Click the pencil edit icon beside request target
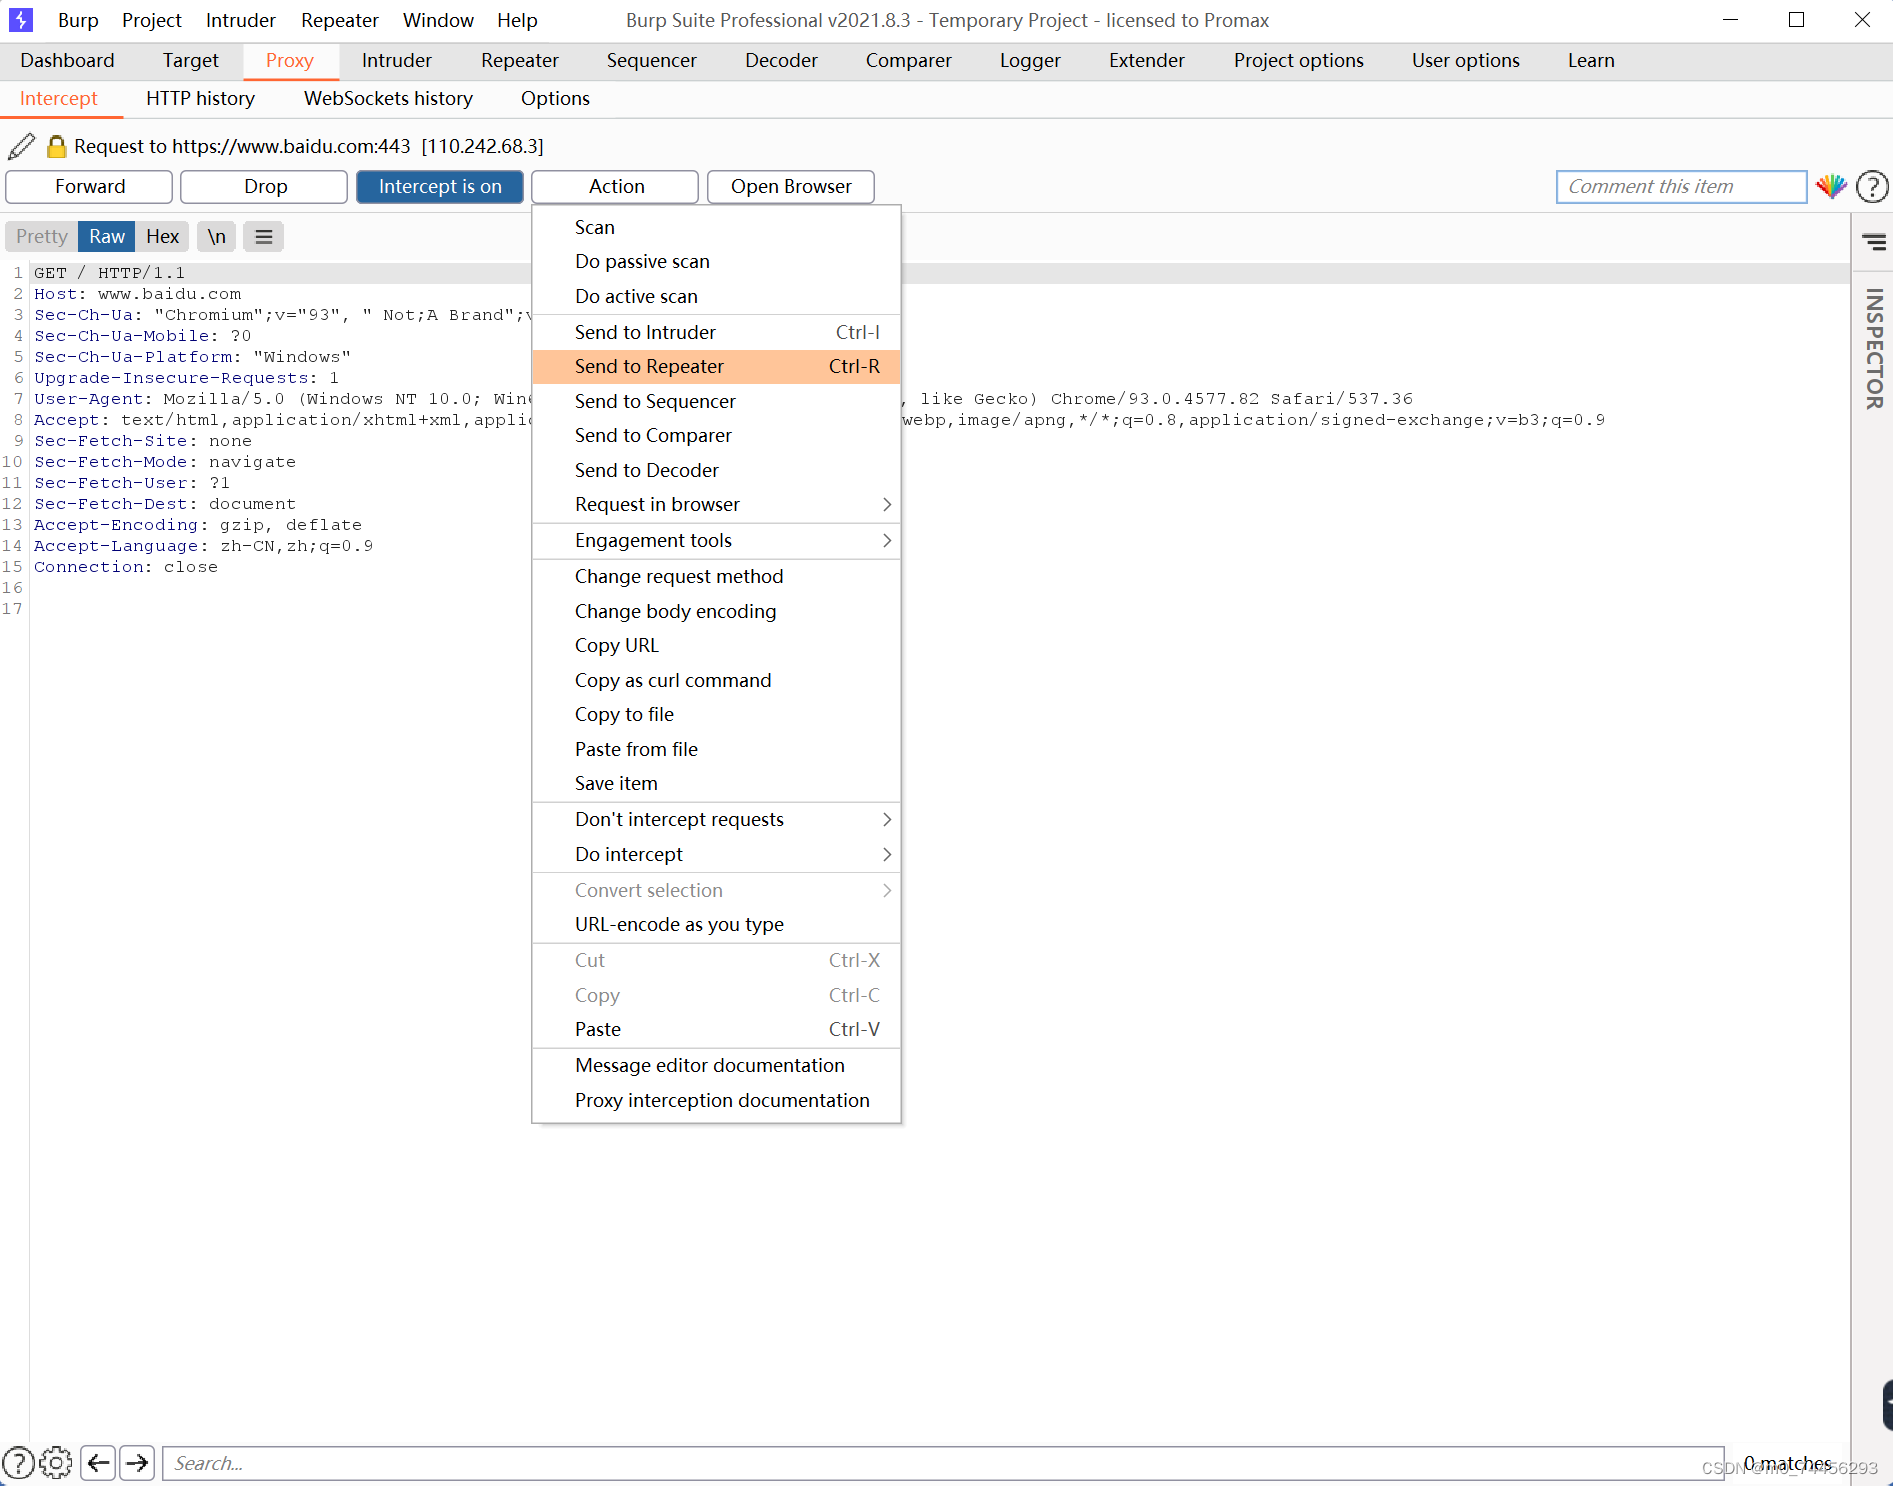 [21, 146]
